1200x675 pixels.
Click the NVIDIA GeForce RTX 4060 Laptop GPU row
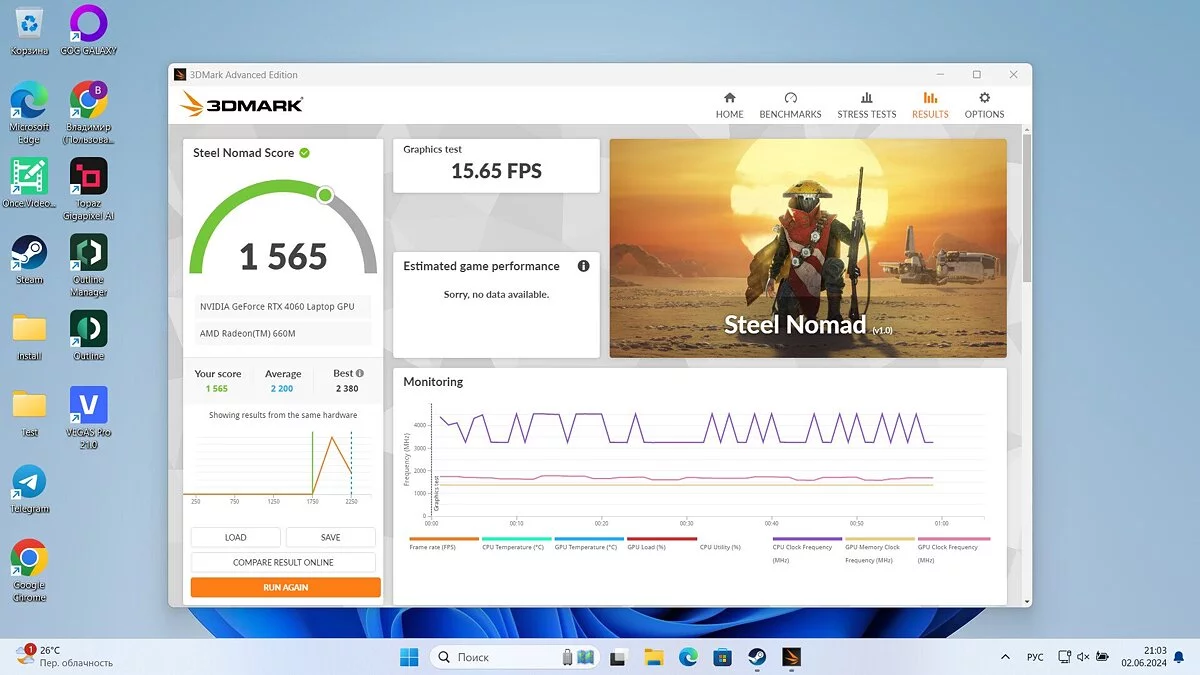tap(283, 306)
